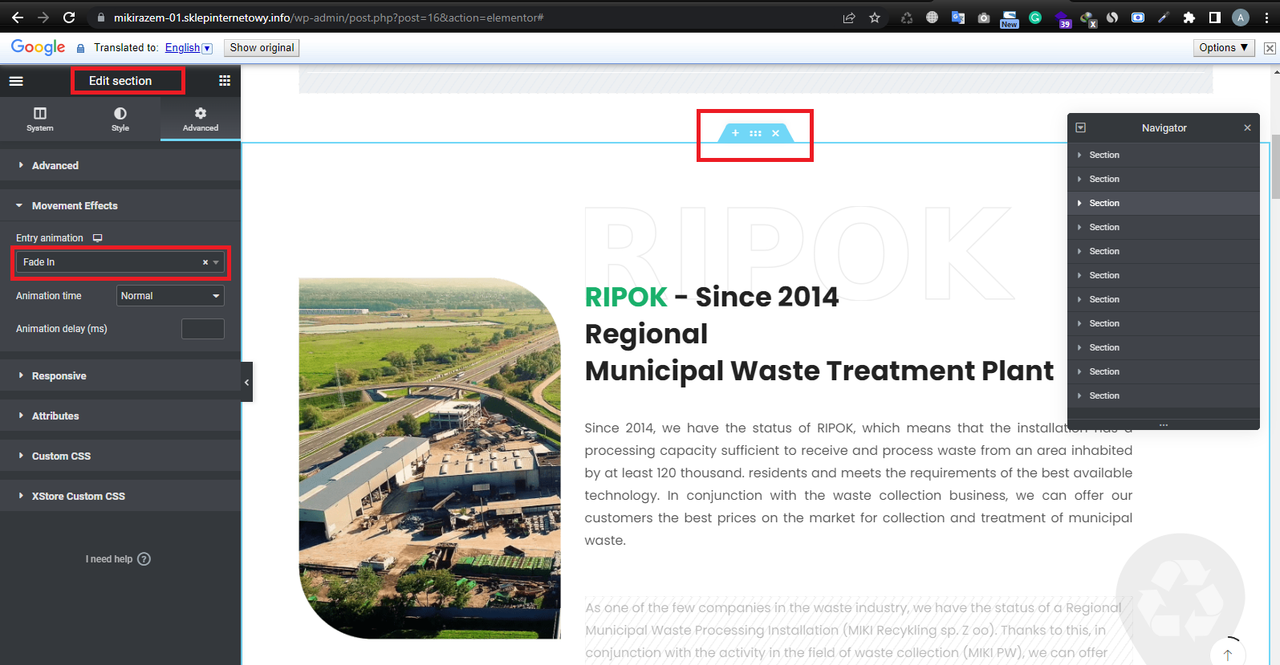Switch to the Style tab

point(120,119)
